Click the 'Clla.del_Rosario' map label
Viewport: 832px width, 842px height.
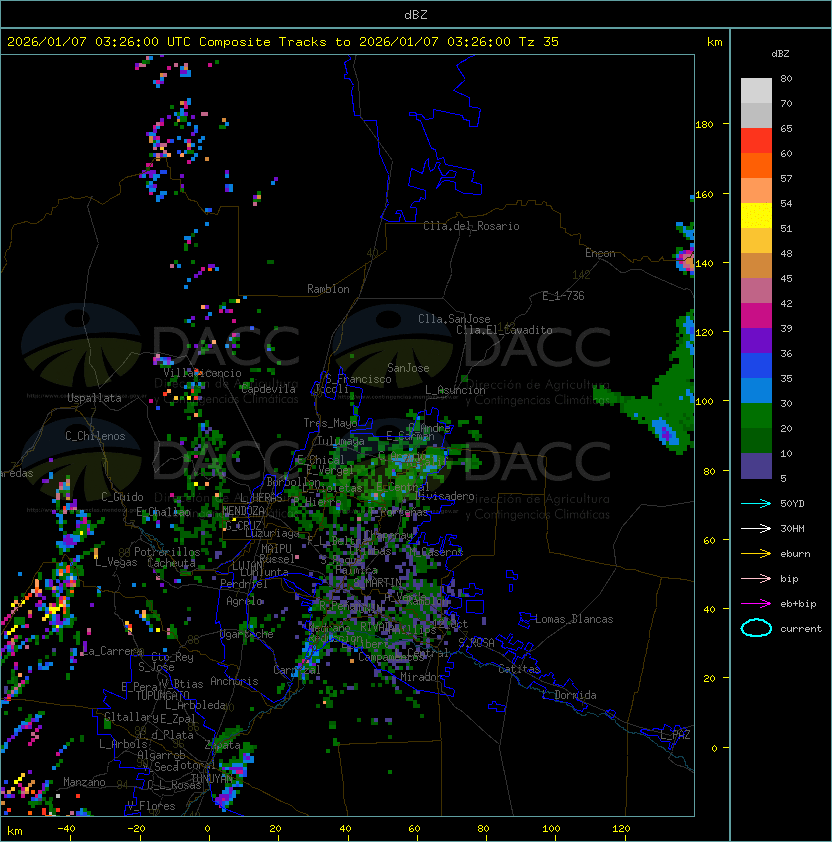click(471, 226)
